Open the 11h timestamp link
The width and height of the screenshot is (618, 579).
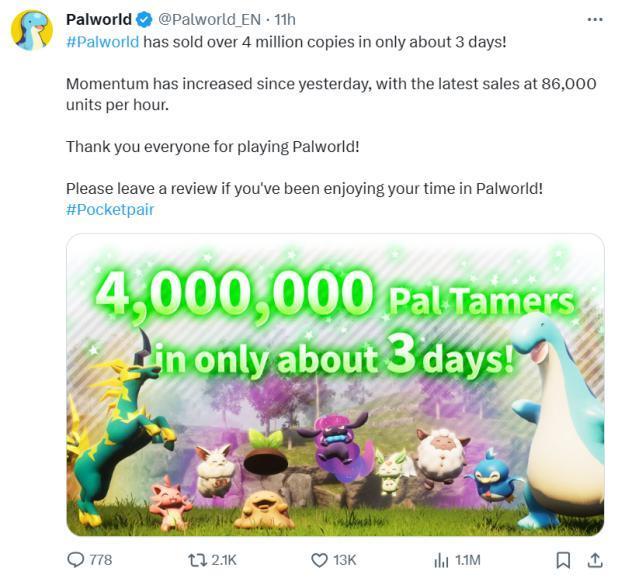(x=285, y=19)
